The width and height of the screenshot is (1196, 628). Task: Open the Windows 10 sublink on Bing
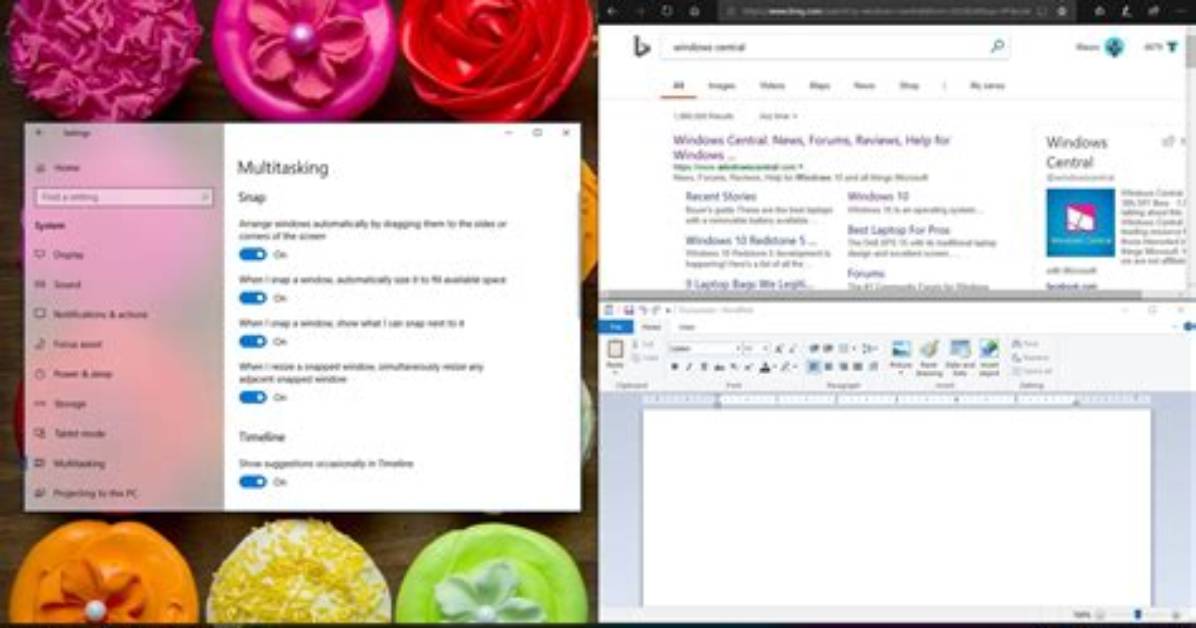click(878, 197)
